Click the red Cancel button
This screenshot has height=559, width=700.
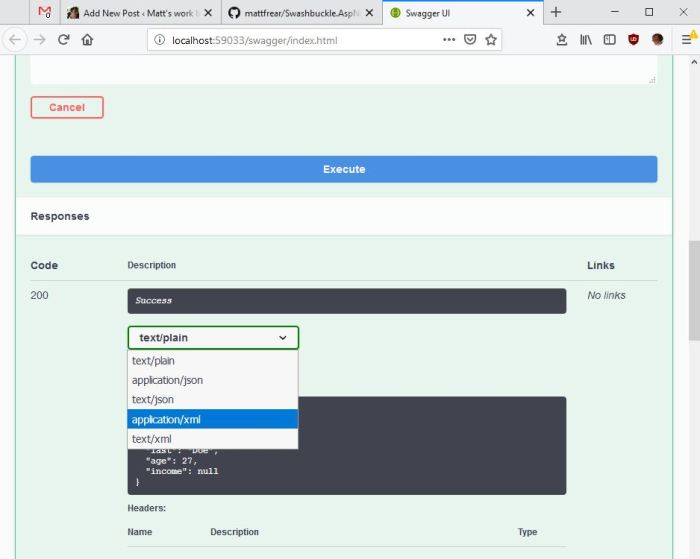pyautogui.click(x=67, y=107)
